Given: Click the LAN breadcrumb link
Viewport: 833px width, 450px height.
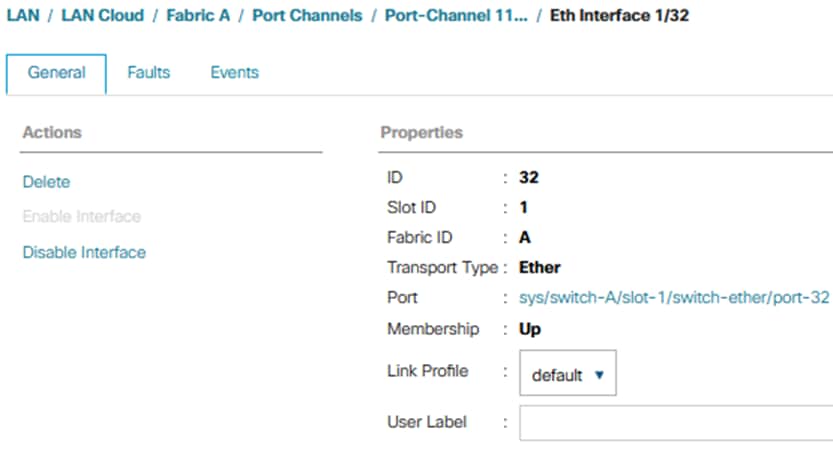Looking at the screenshot, I should [23, 15].
